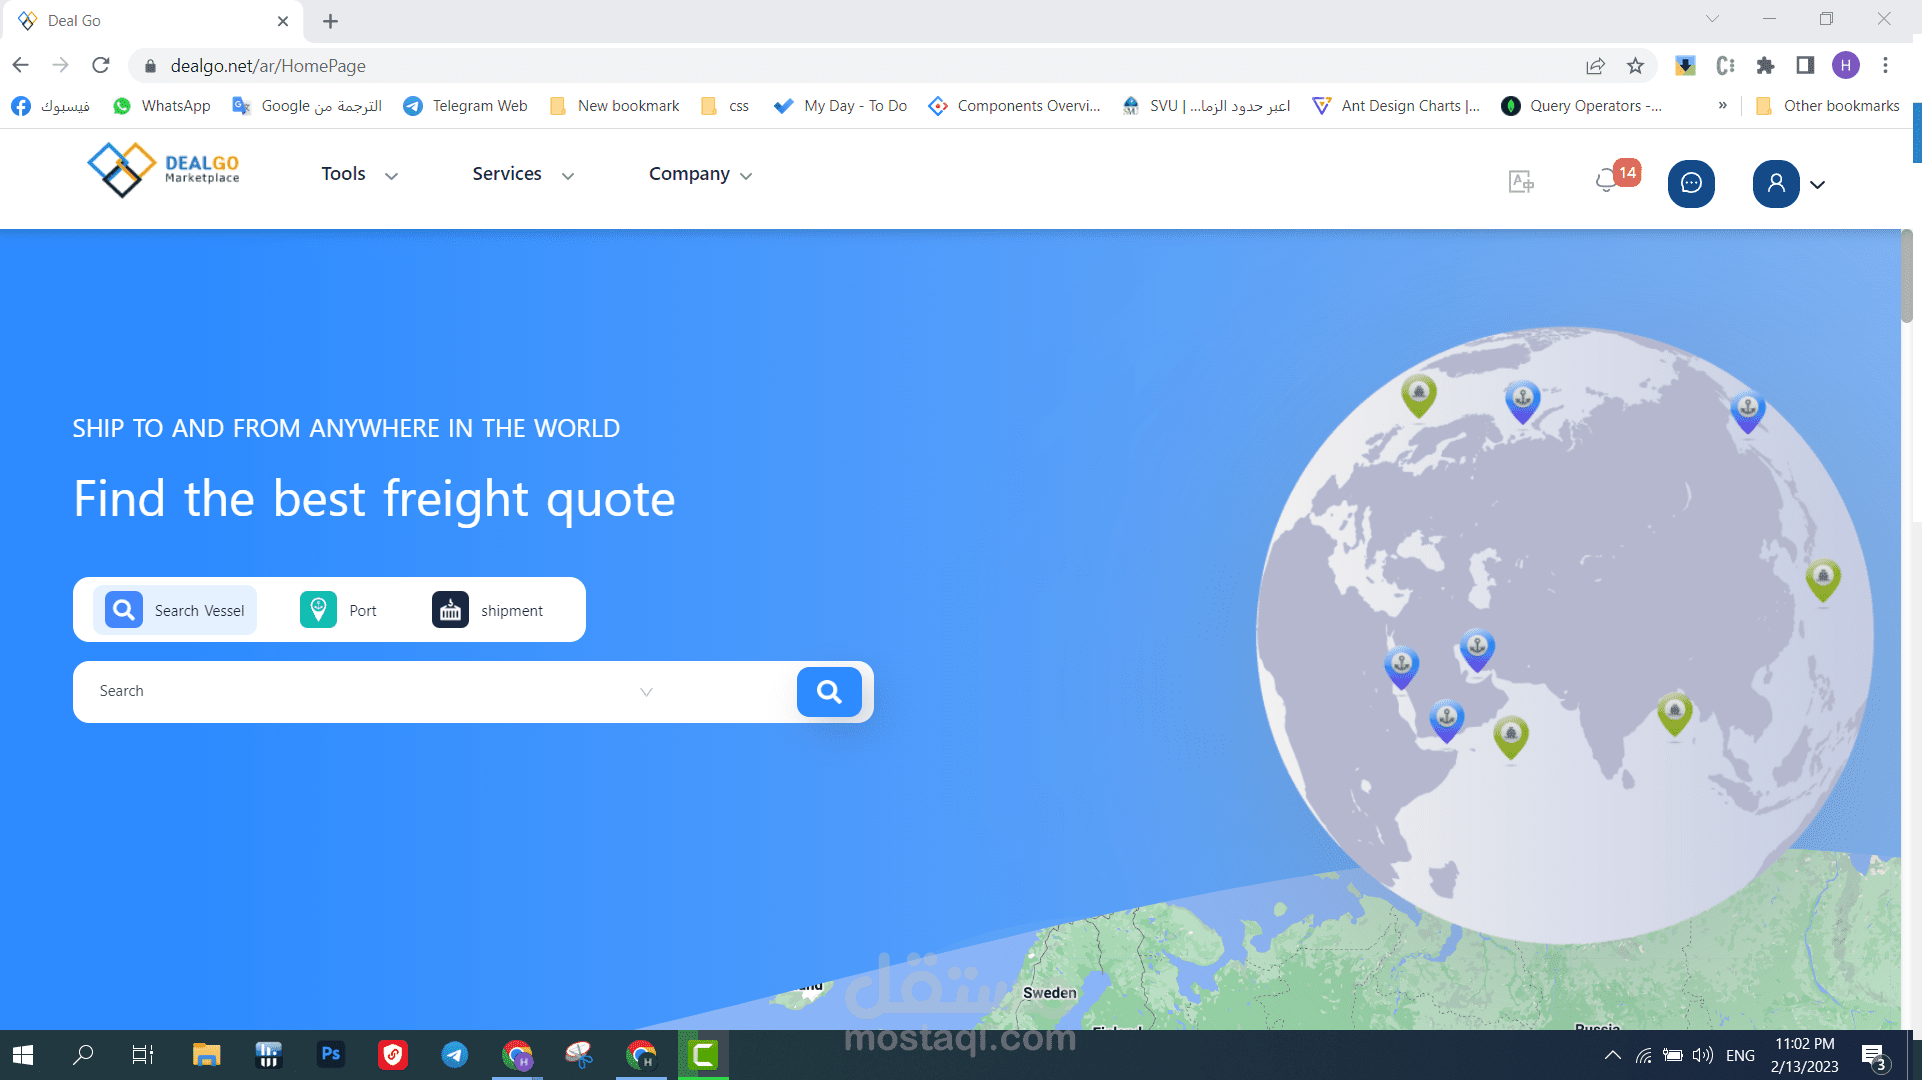The width and height of the screenshot is (1922, 1080).
Task: Open the Google Translate bookmark
Action: coord(307,106)
